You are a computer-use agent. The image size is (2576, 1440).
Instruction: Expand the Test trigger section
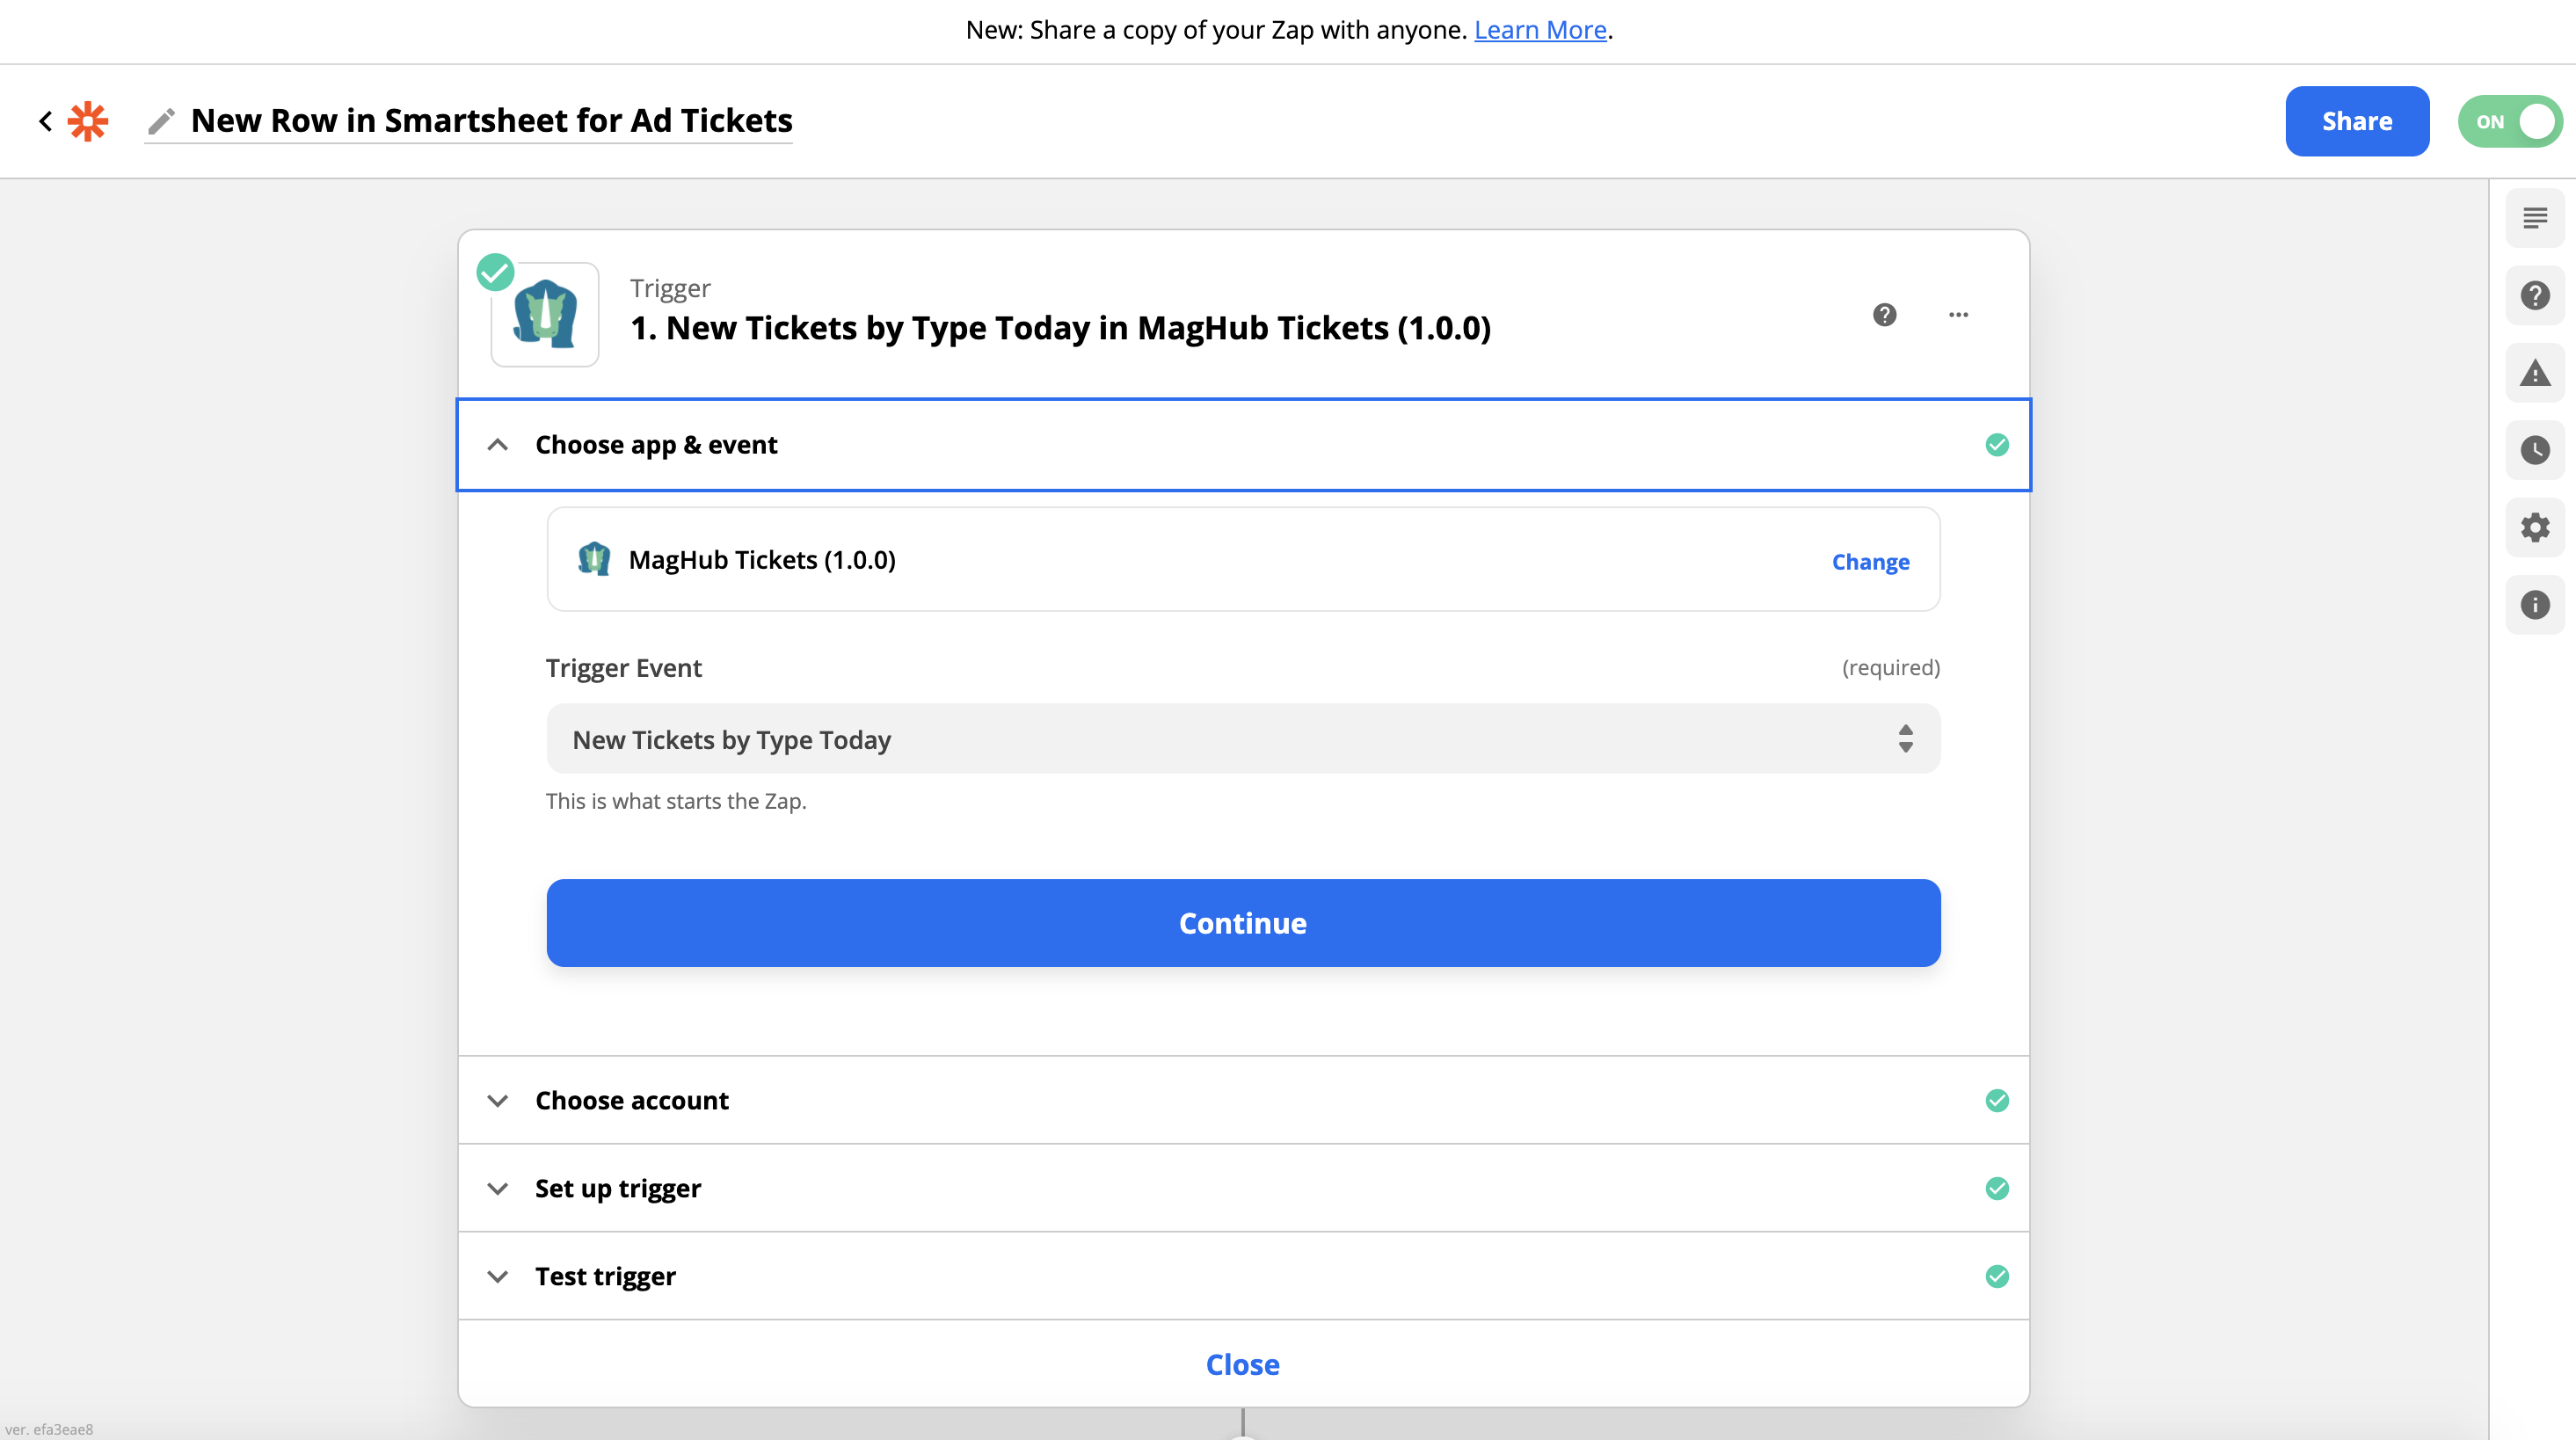click(1243, 1276)
